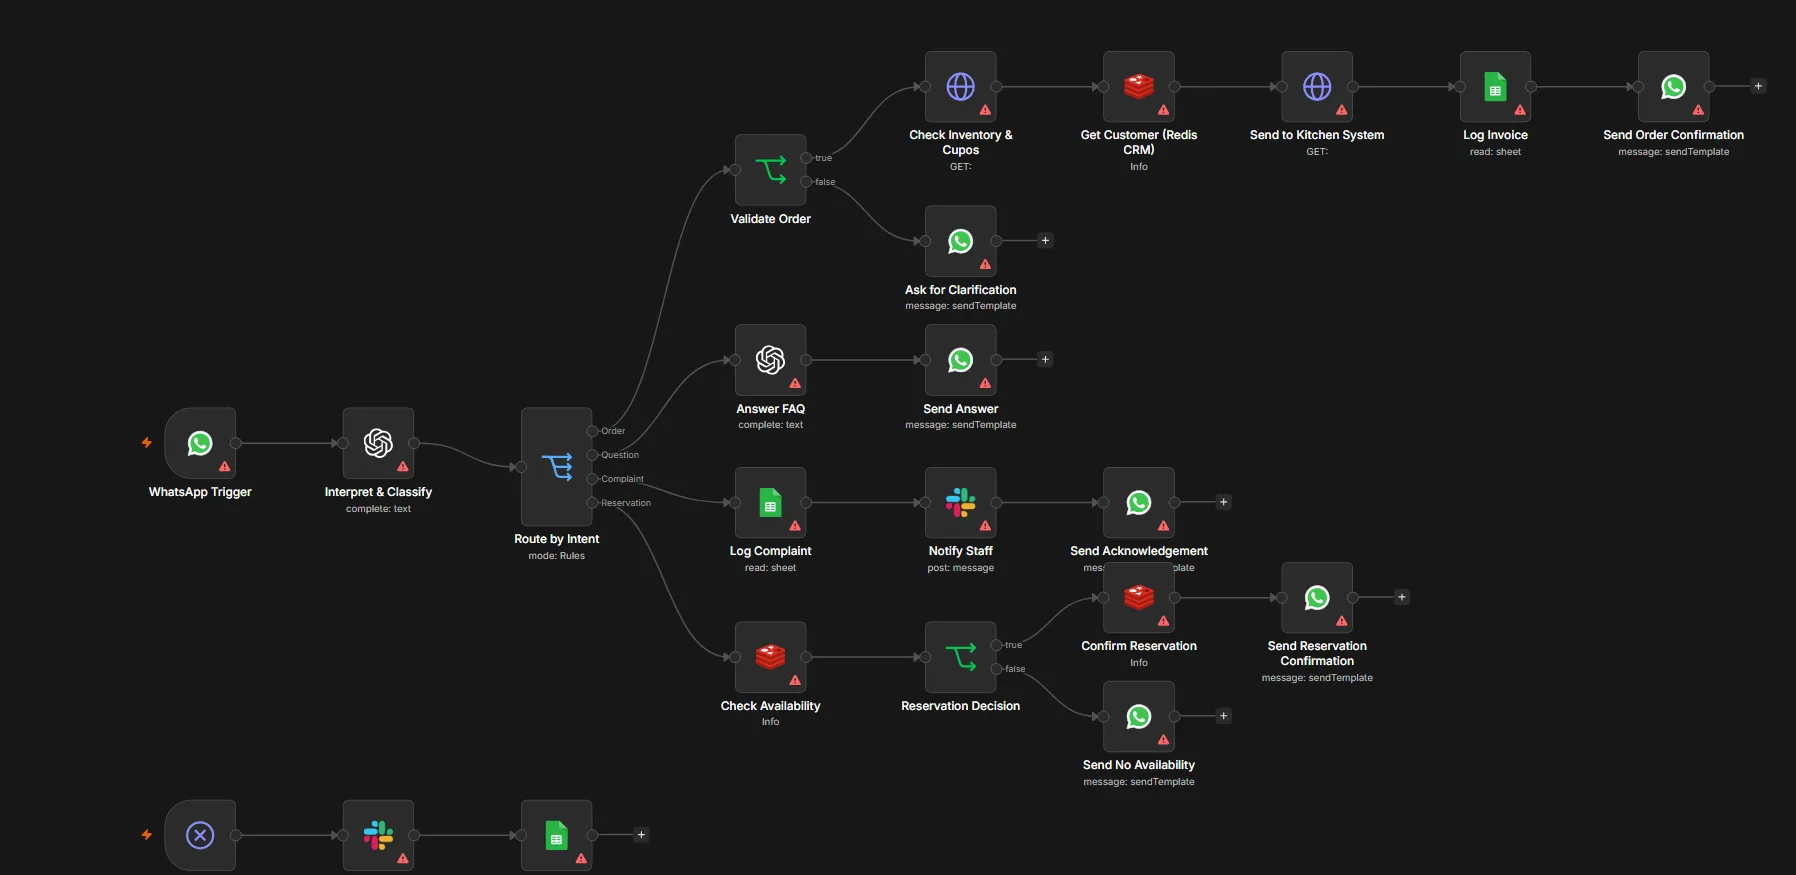Open the Validate Order IF node

770,170
